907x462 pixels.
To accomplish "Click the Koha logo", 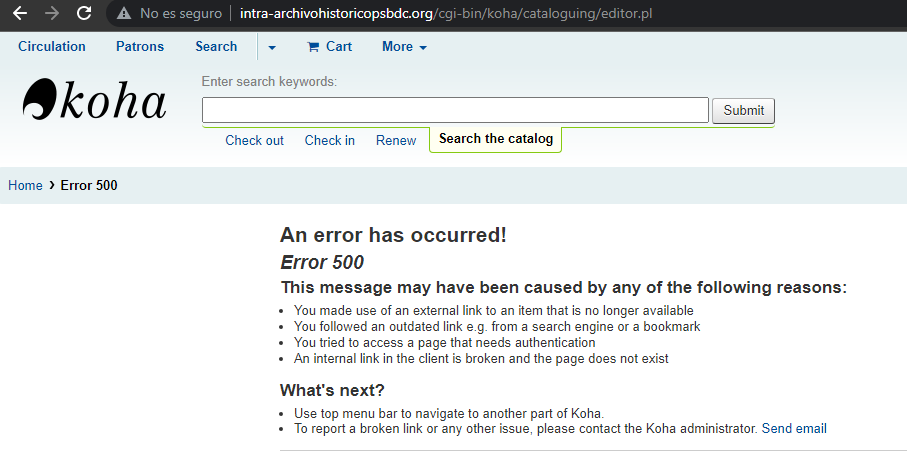I will click(95, 101).
